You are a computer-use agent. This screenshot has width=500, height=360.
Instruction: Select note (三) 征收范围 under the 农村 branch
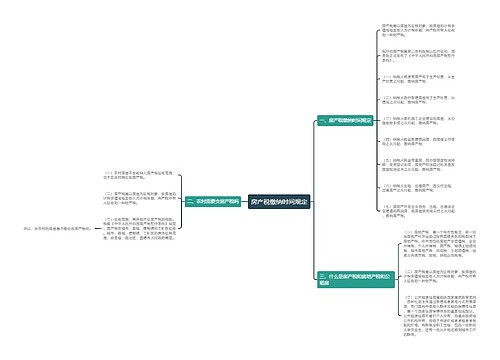[139, 229]
